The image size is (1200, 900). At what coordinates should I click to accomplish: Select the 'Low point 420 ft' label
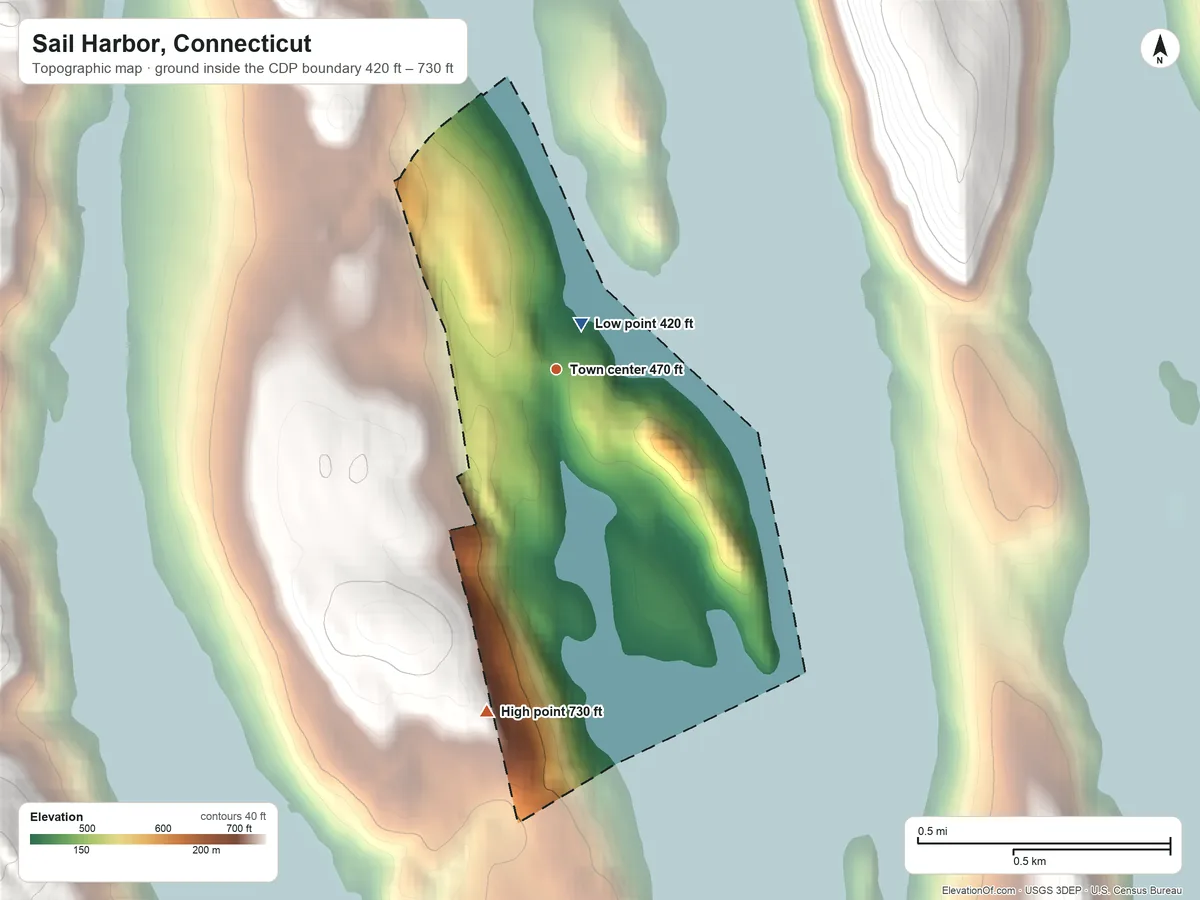[x=644, y=324]
